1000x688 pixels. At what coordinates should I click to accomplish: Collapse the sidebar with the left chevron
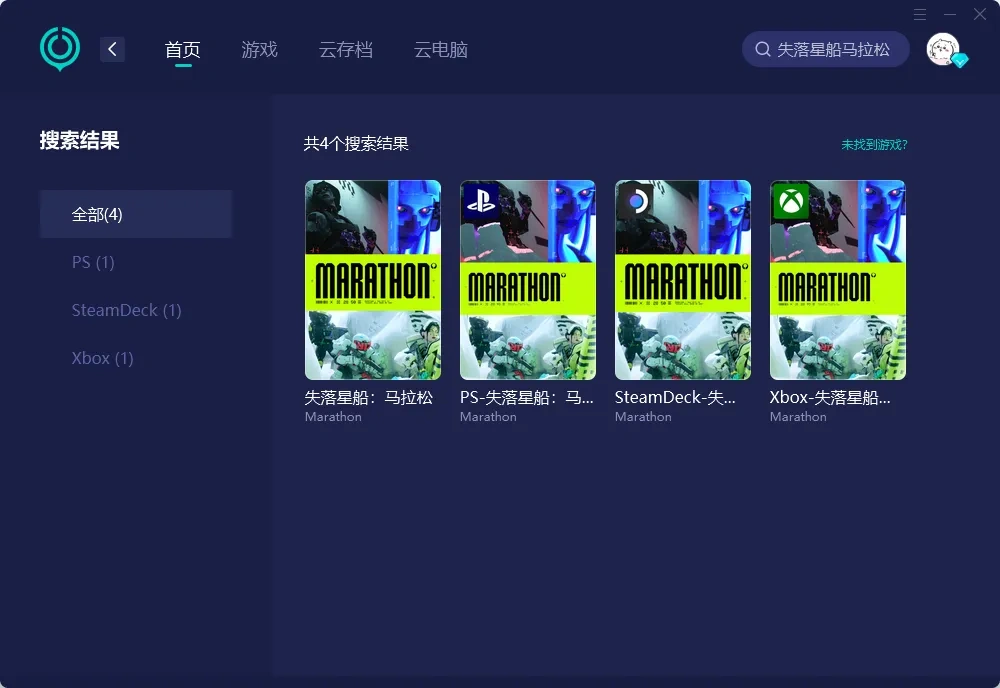(112, 48)
